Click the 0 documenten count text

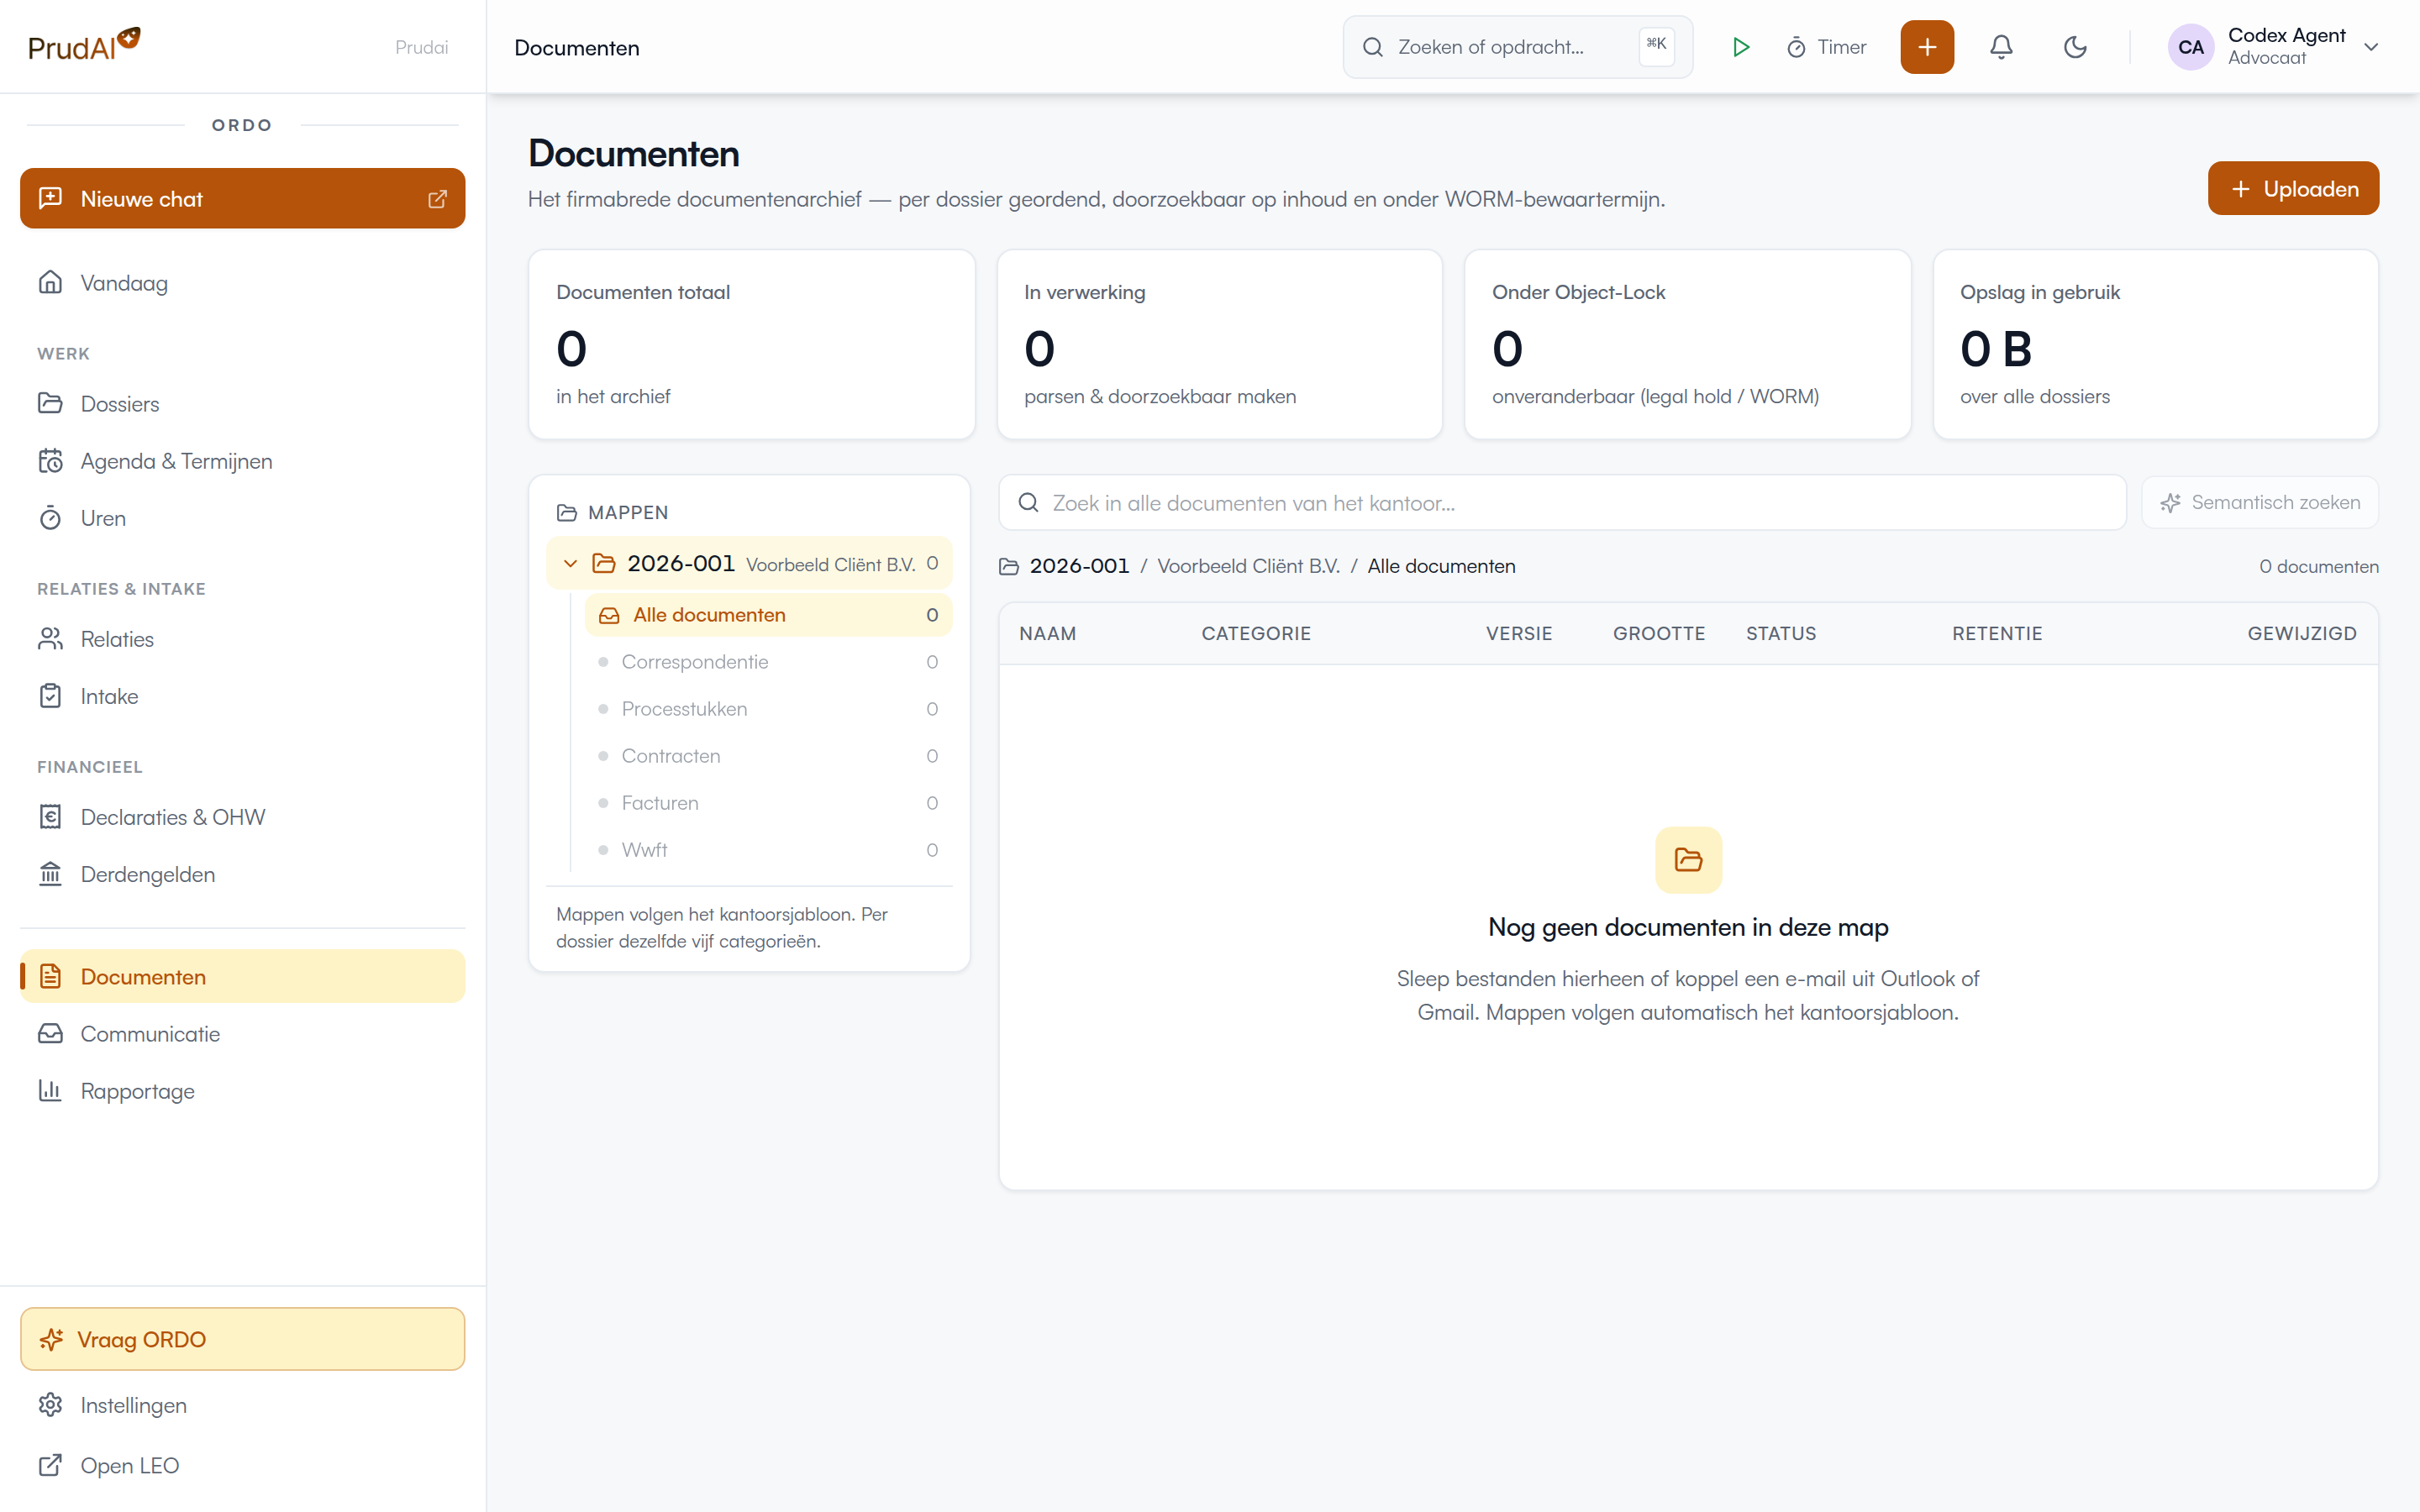pos(2319,566)
